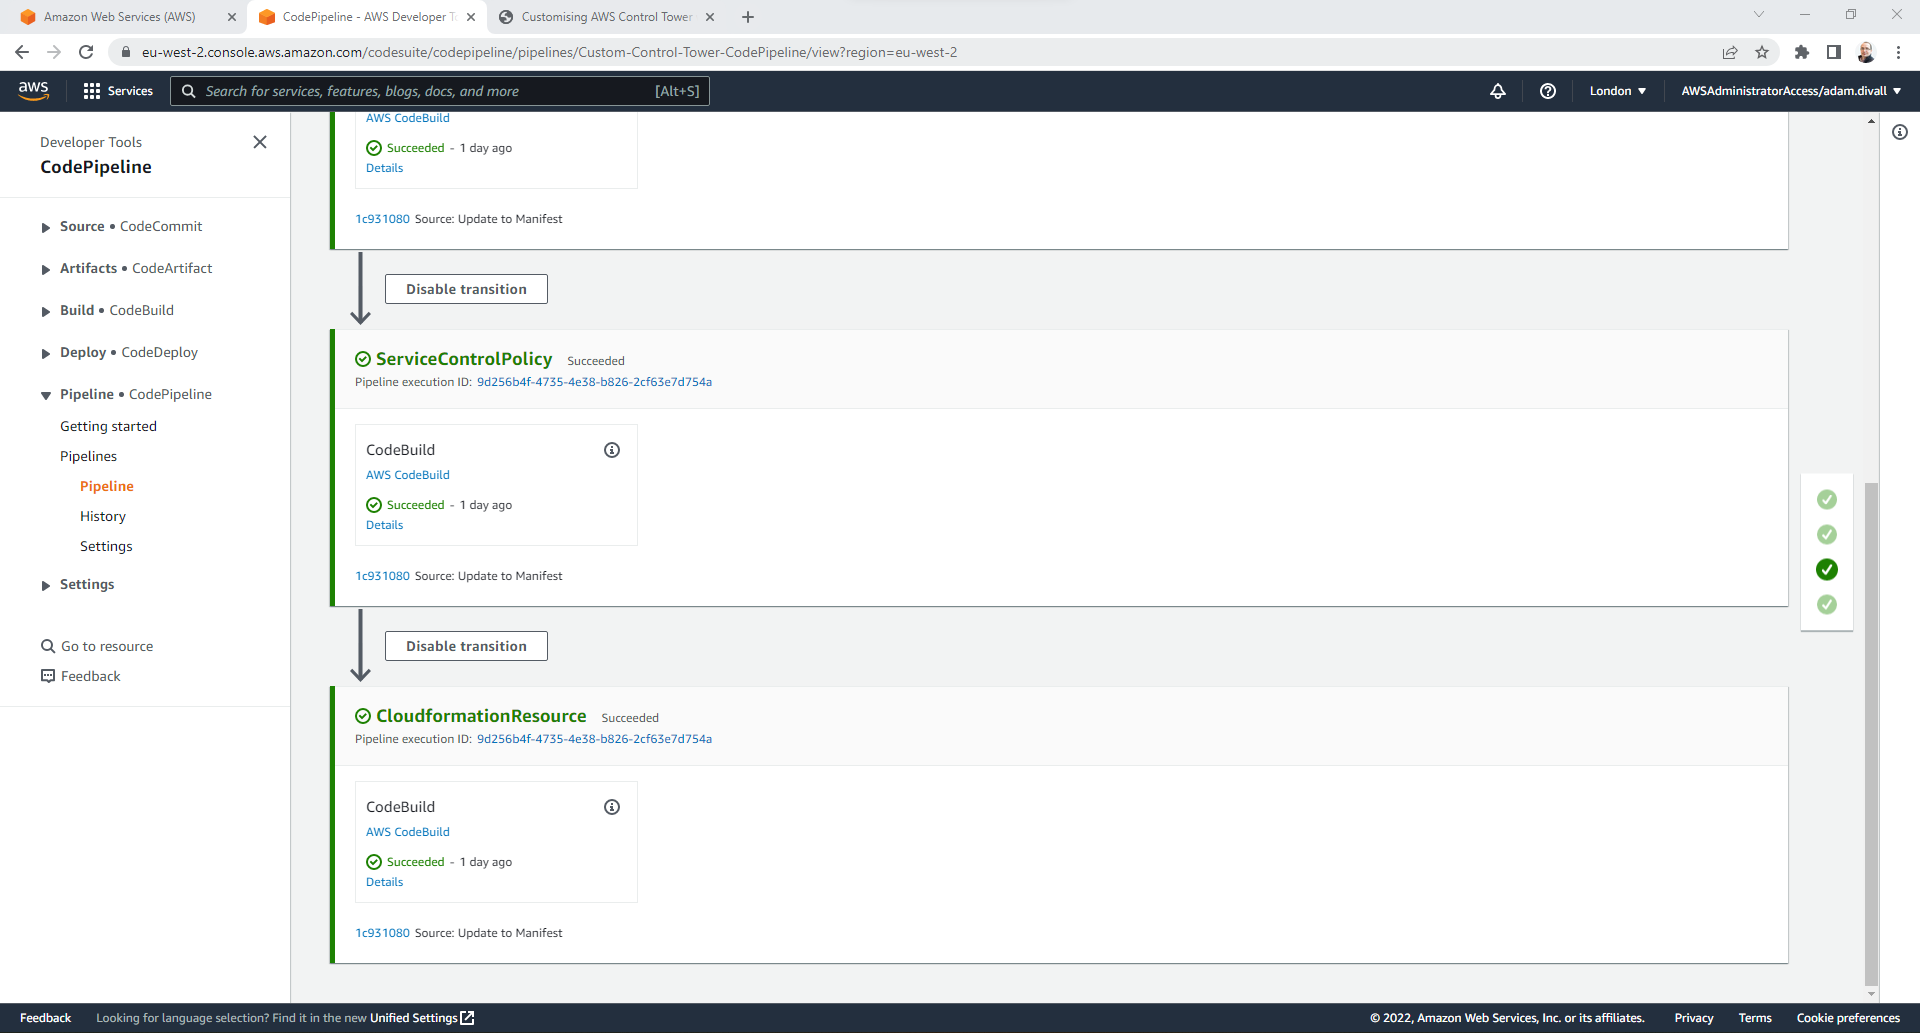
Task: Click the page vertical scrollbar thumb
Action: click(1871, 734)
